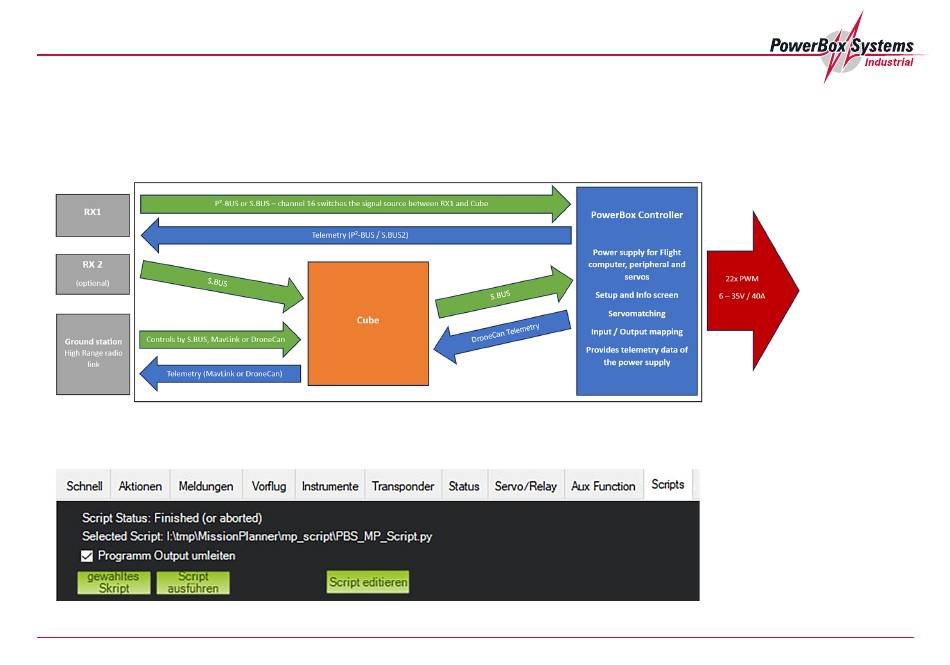Click the Controls by S.BUS, Mavlink or DroneCan arrow
The height and width of the screenshot is (665, 950).
coord(220,339)
